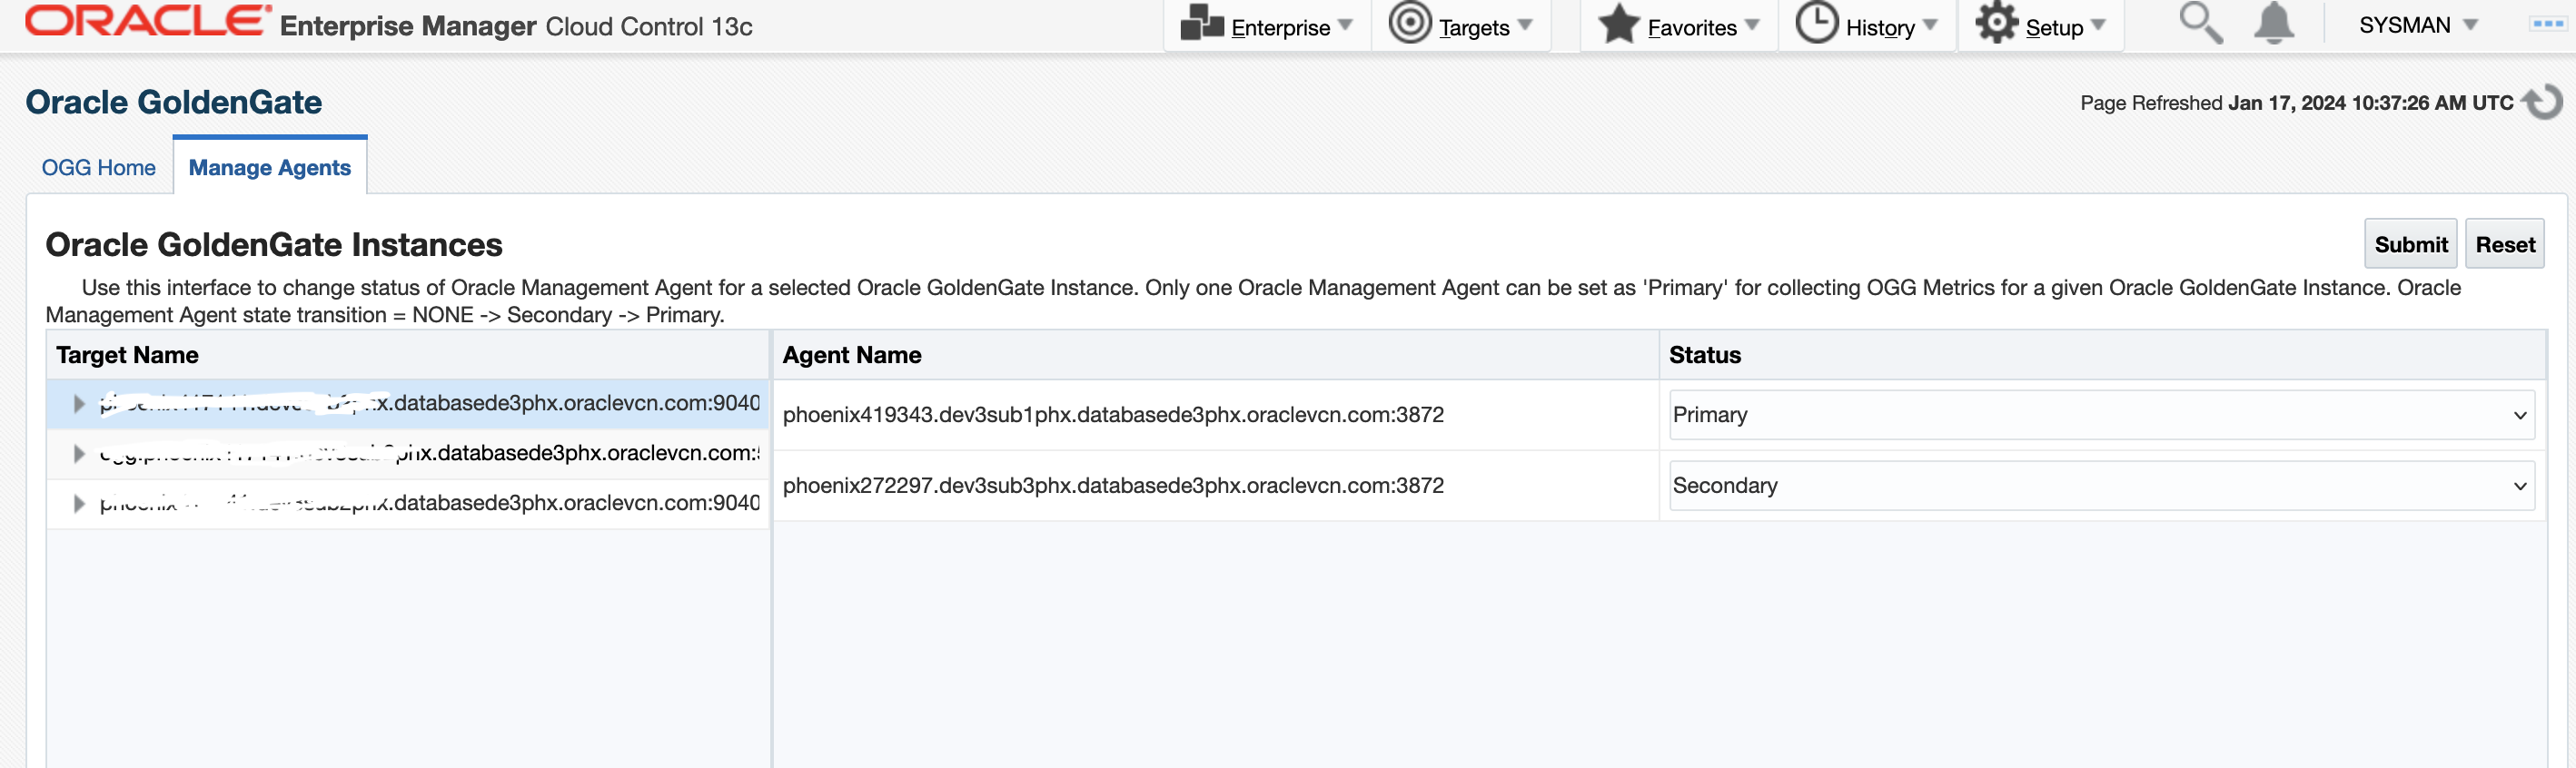Expand the first target tree row

pos(79,404)
